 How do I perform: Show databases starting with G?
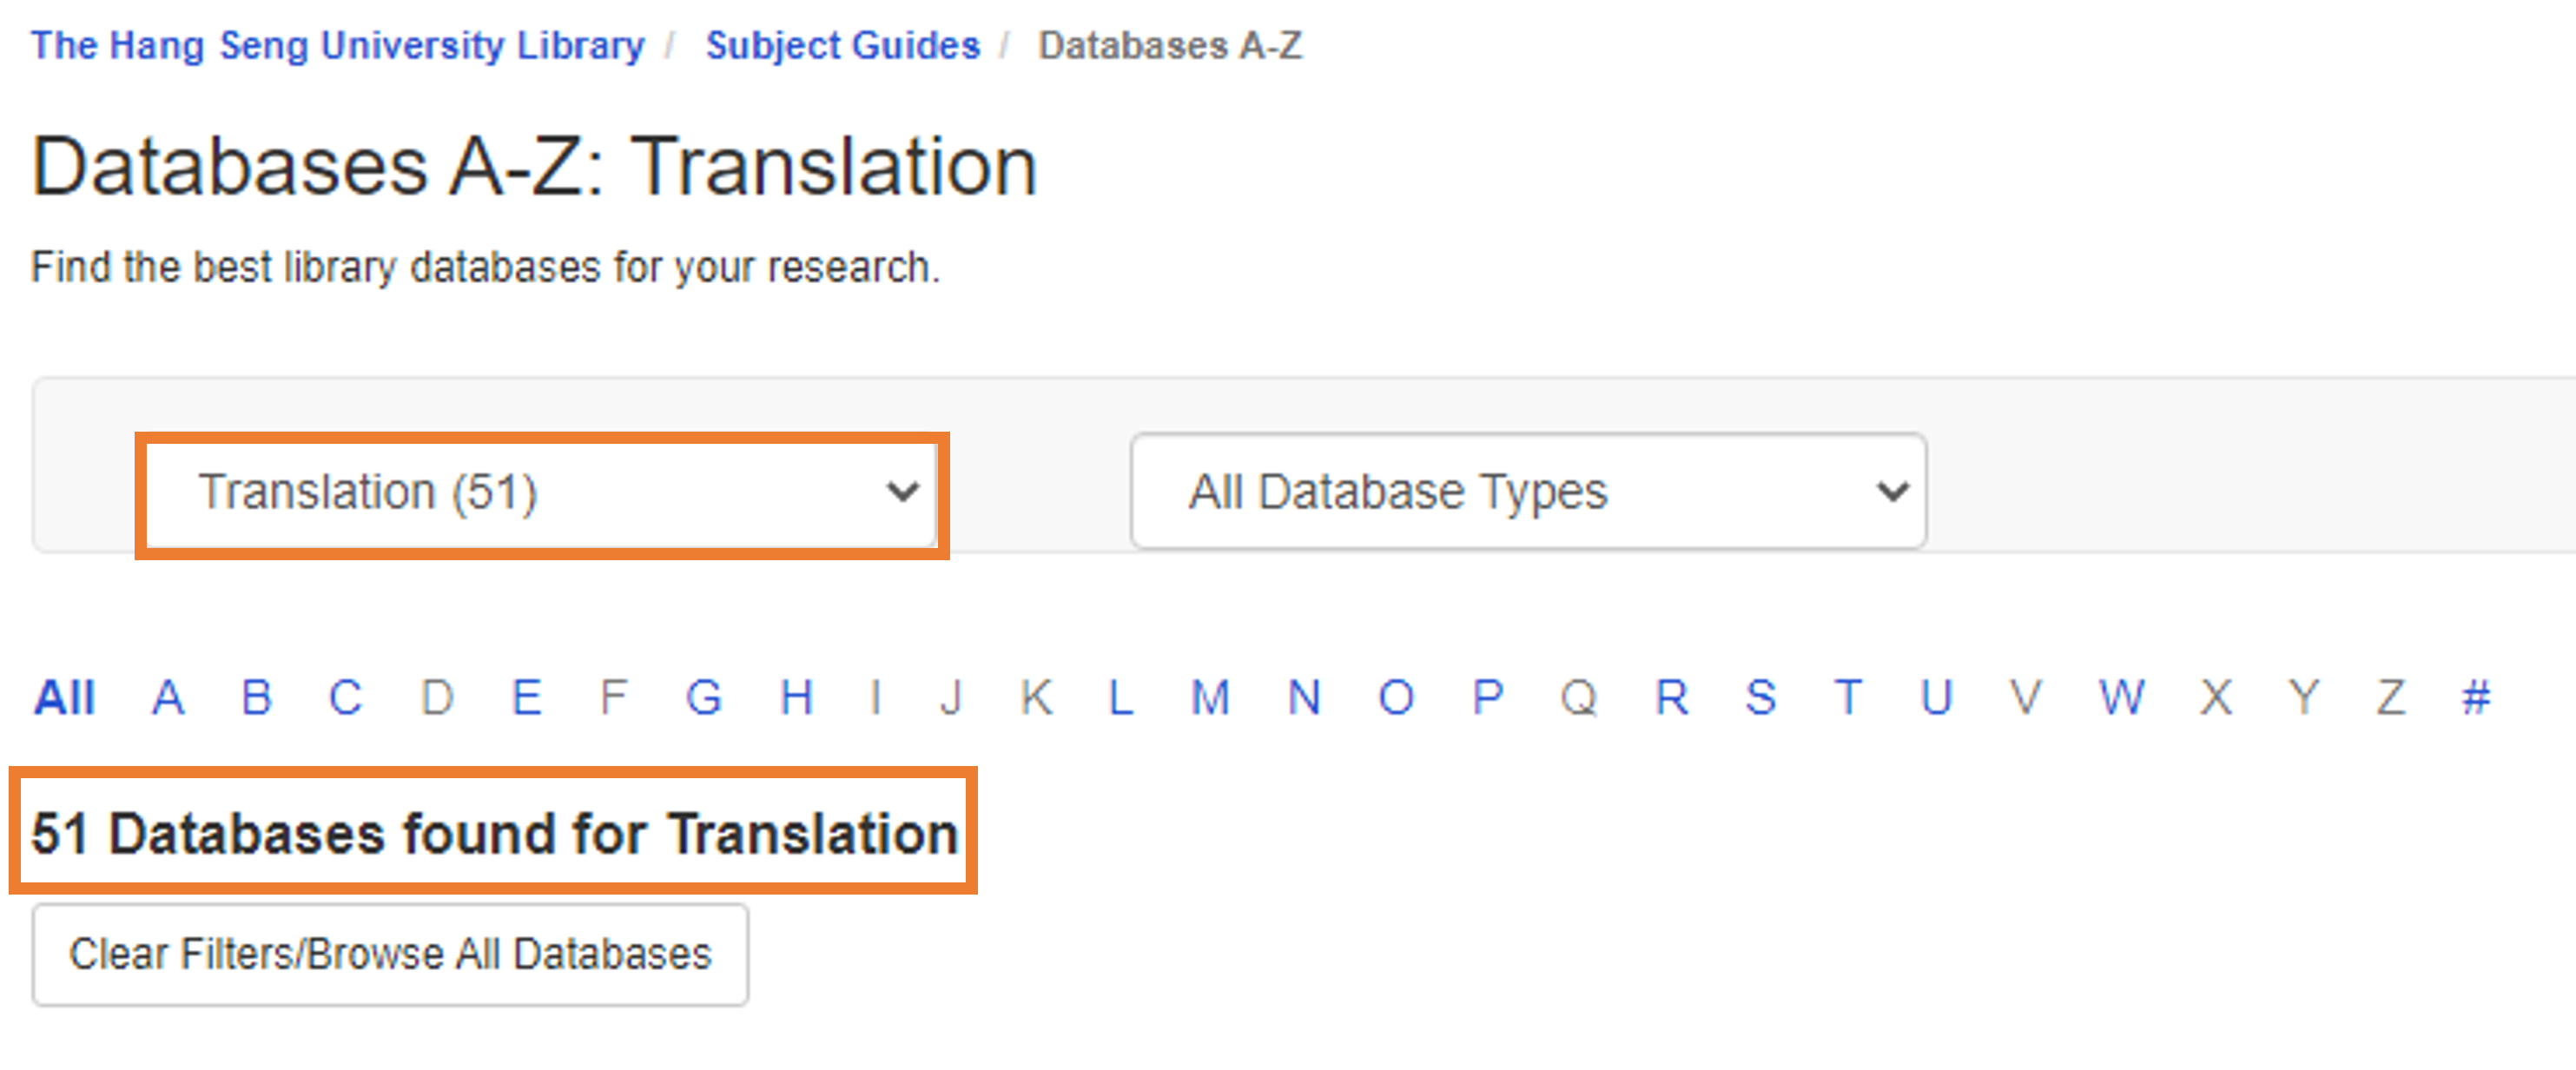point(707,698)
